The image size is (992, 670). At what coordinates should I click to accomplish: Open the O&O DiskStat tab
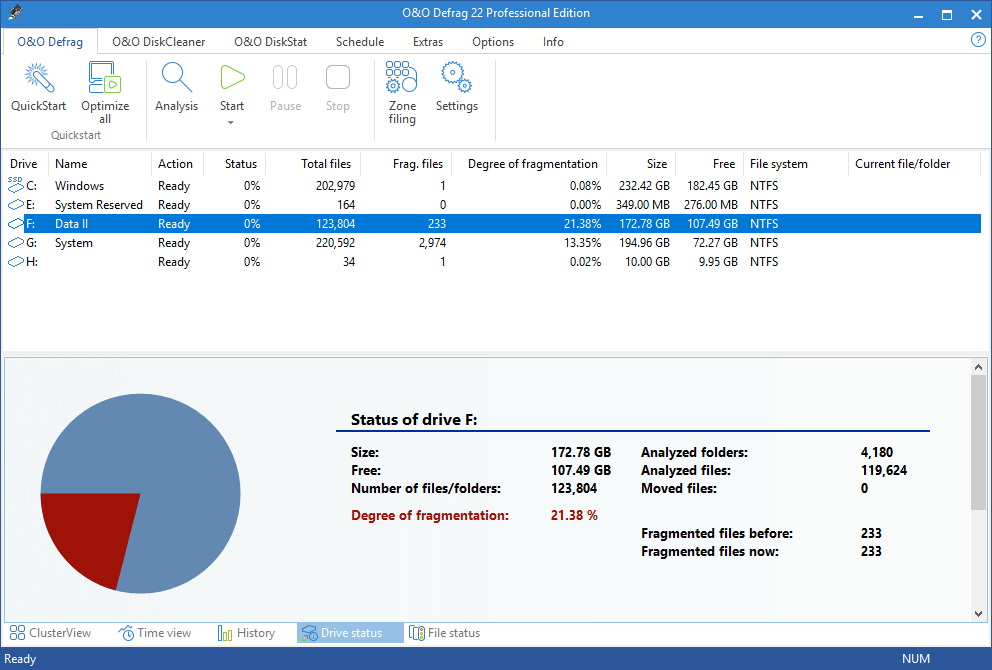(x=271, y=42)
